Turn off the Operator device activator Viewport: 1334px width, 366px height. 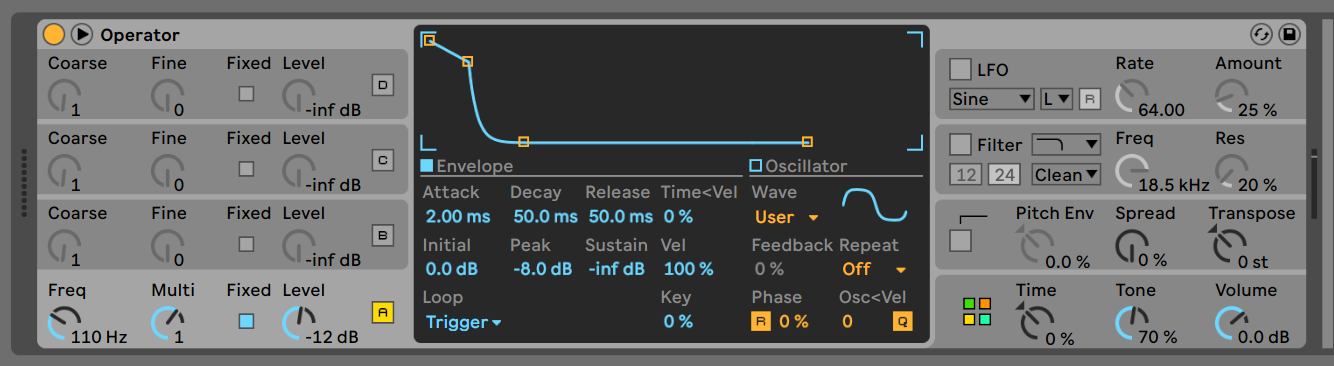pyautogui.click(x=54, y=35)
